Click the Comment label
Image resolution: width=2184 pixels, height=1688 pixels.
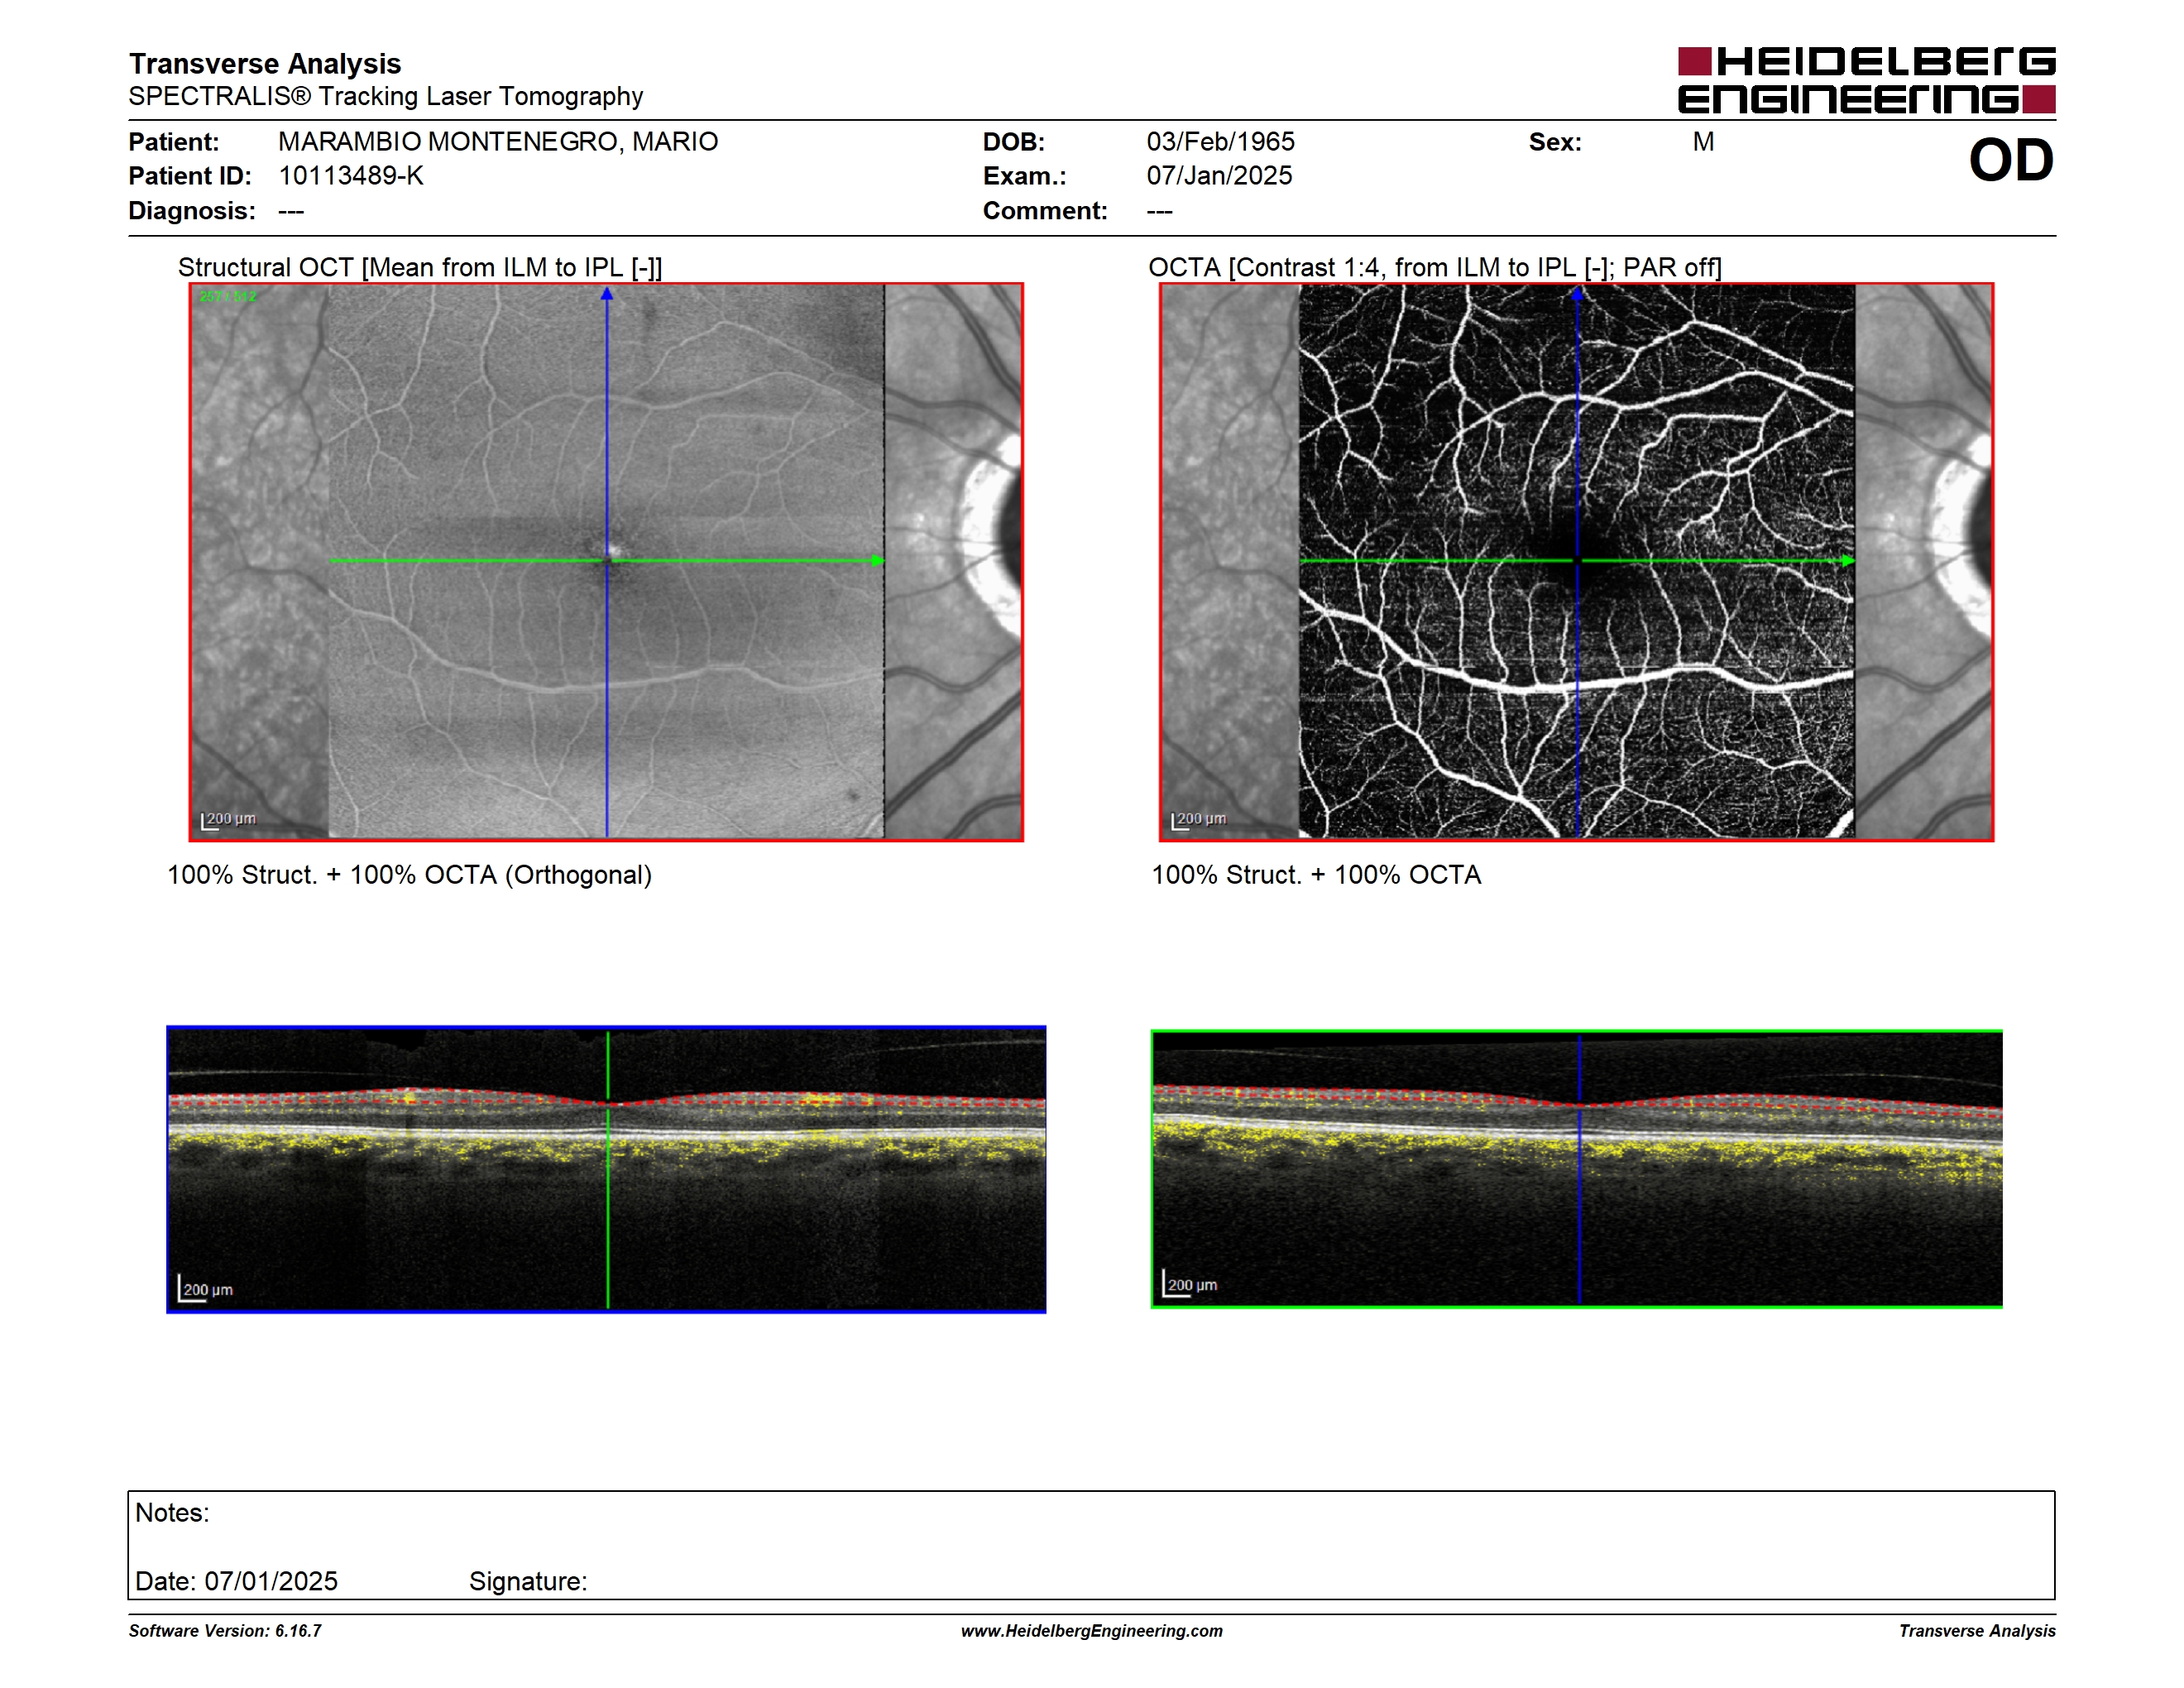pyautogui.click(x=1045, y=211)
